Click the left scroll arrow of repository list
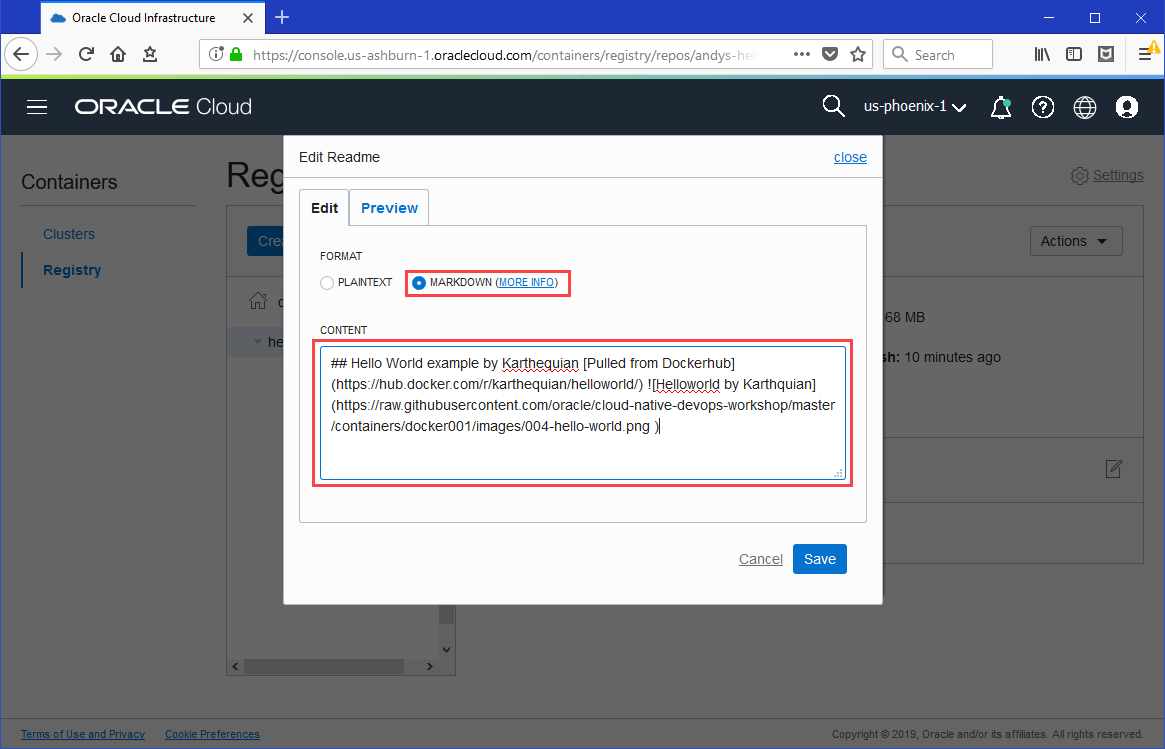1165x749 pixels. [235, 667]
